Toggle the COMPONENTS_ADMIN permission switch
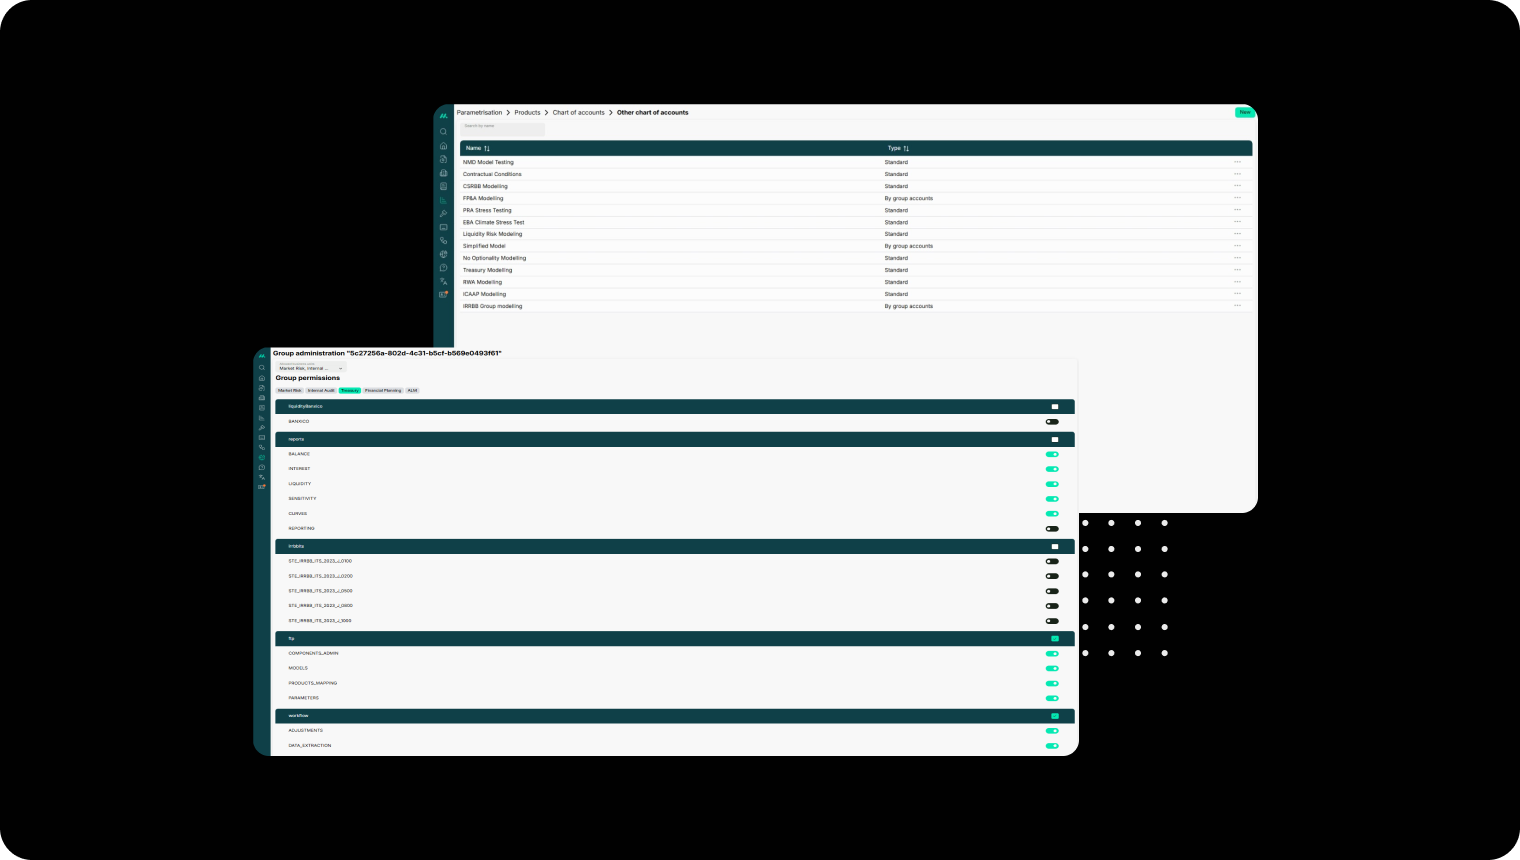The height and width of the screenshot is (860, 1520). [1052, 654]
